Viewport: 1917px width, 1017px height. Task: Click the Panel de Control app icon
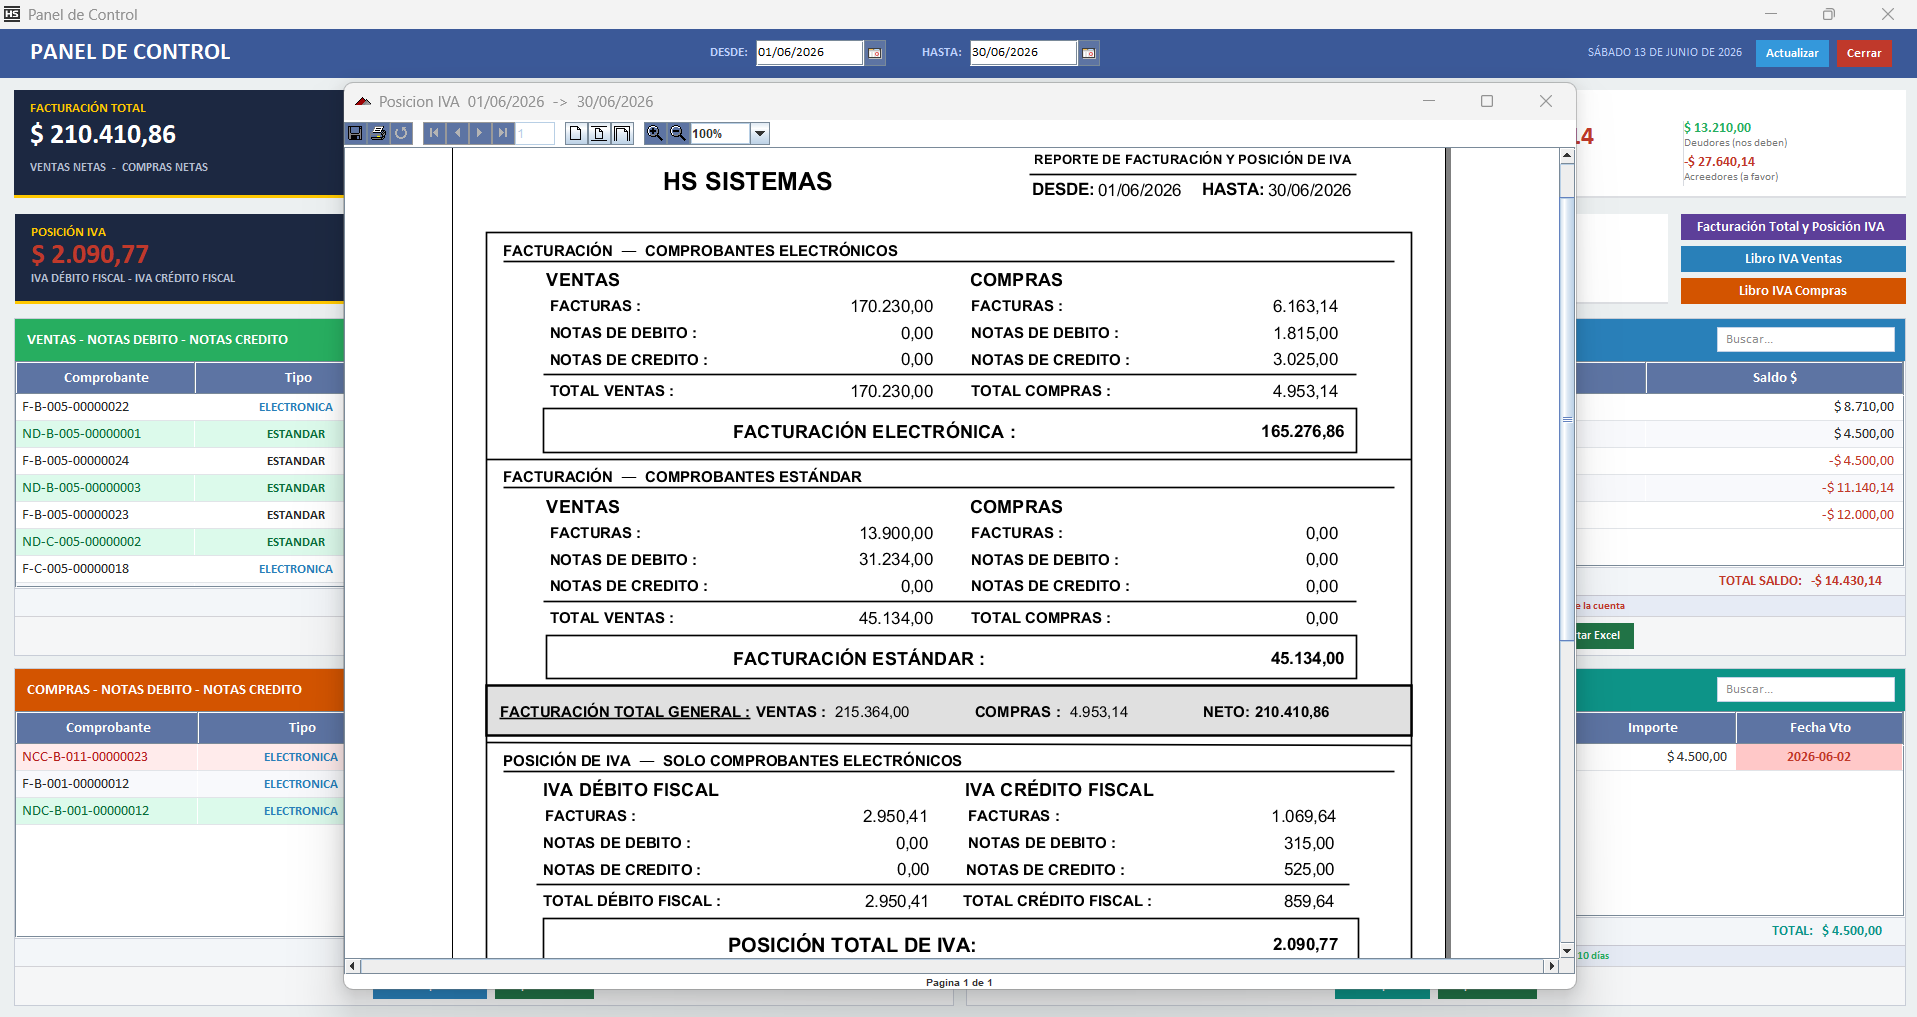click(12, 14)
